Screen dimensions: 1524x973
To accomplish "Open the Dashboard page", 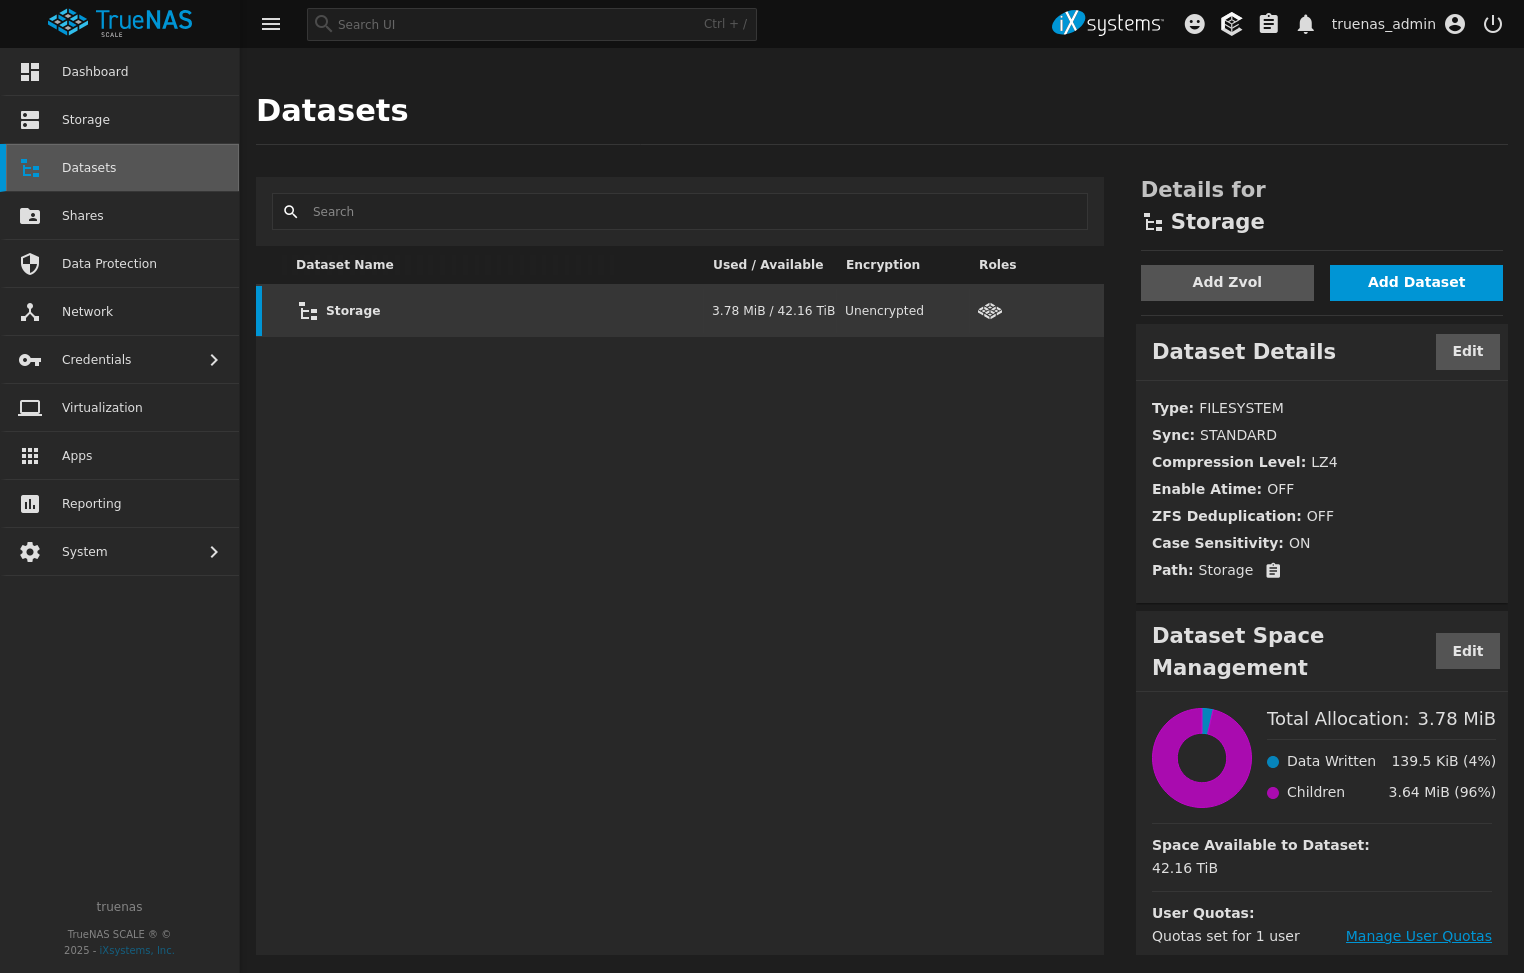I will (x=95, y=72).
